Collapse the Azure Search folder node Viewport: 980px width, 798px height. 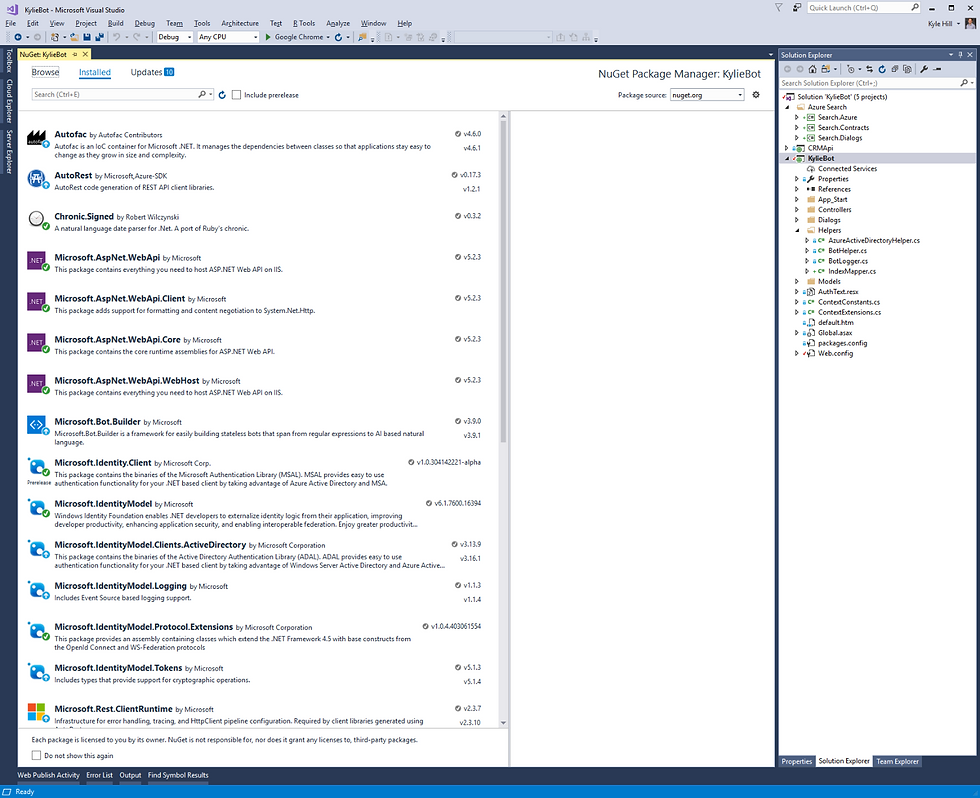[x=787, y=107]
